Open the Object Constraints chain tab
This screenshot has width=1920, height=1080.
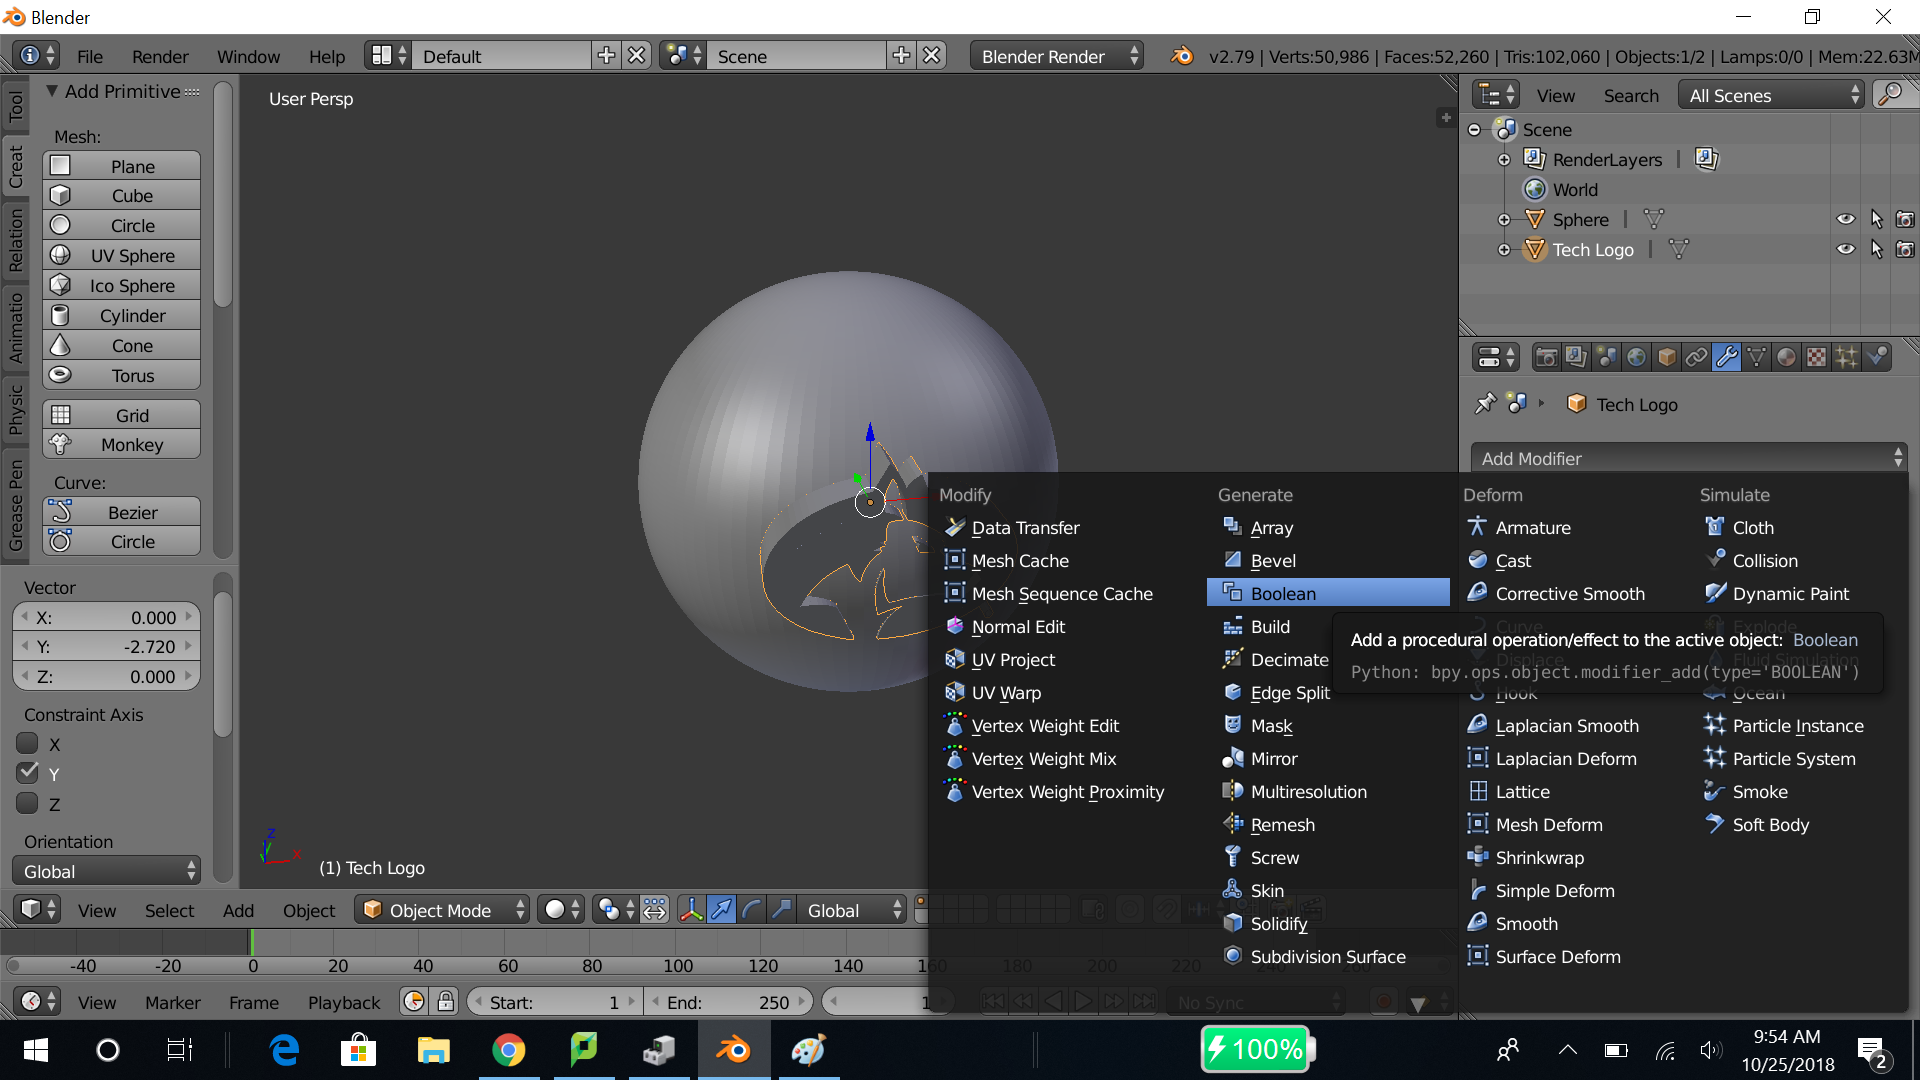click(x=1696, y=357)
